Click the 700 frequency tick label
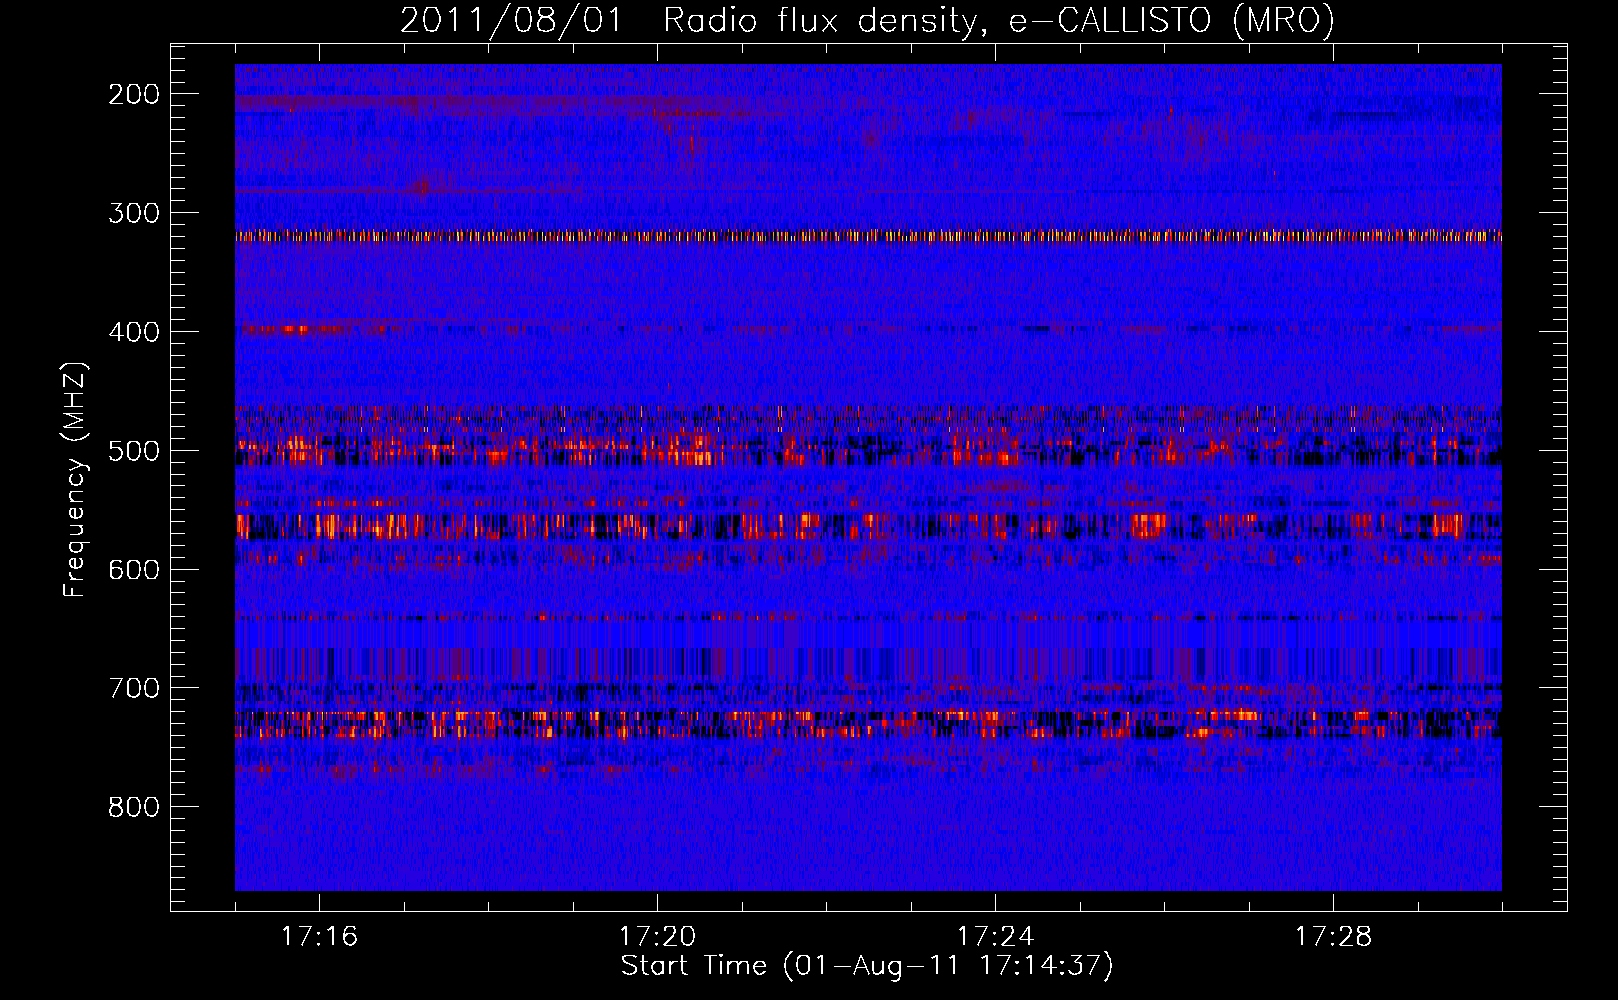 [133, 688]
